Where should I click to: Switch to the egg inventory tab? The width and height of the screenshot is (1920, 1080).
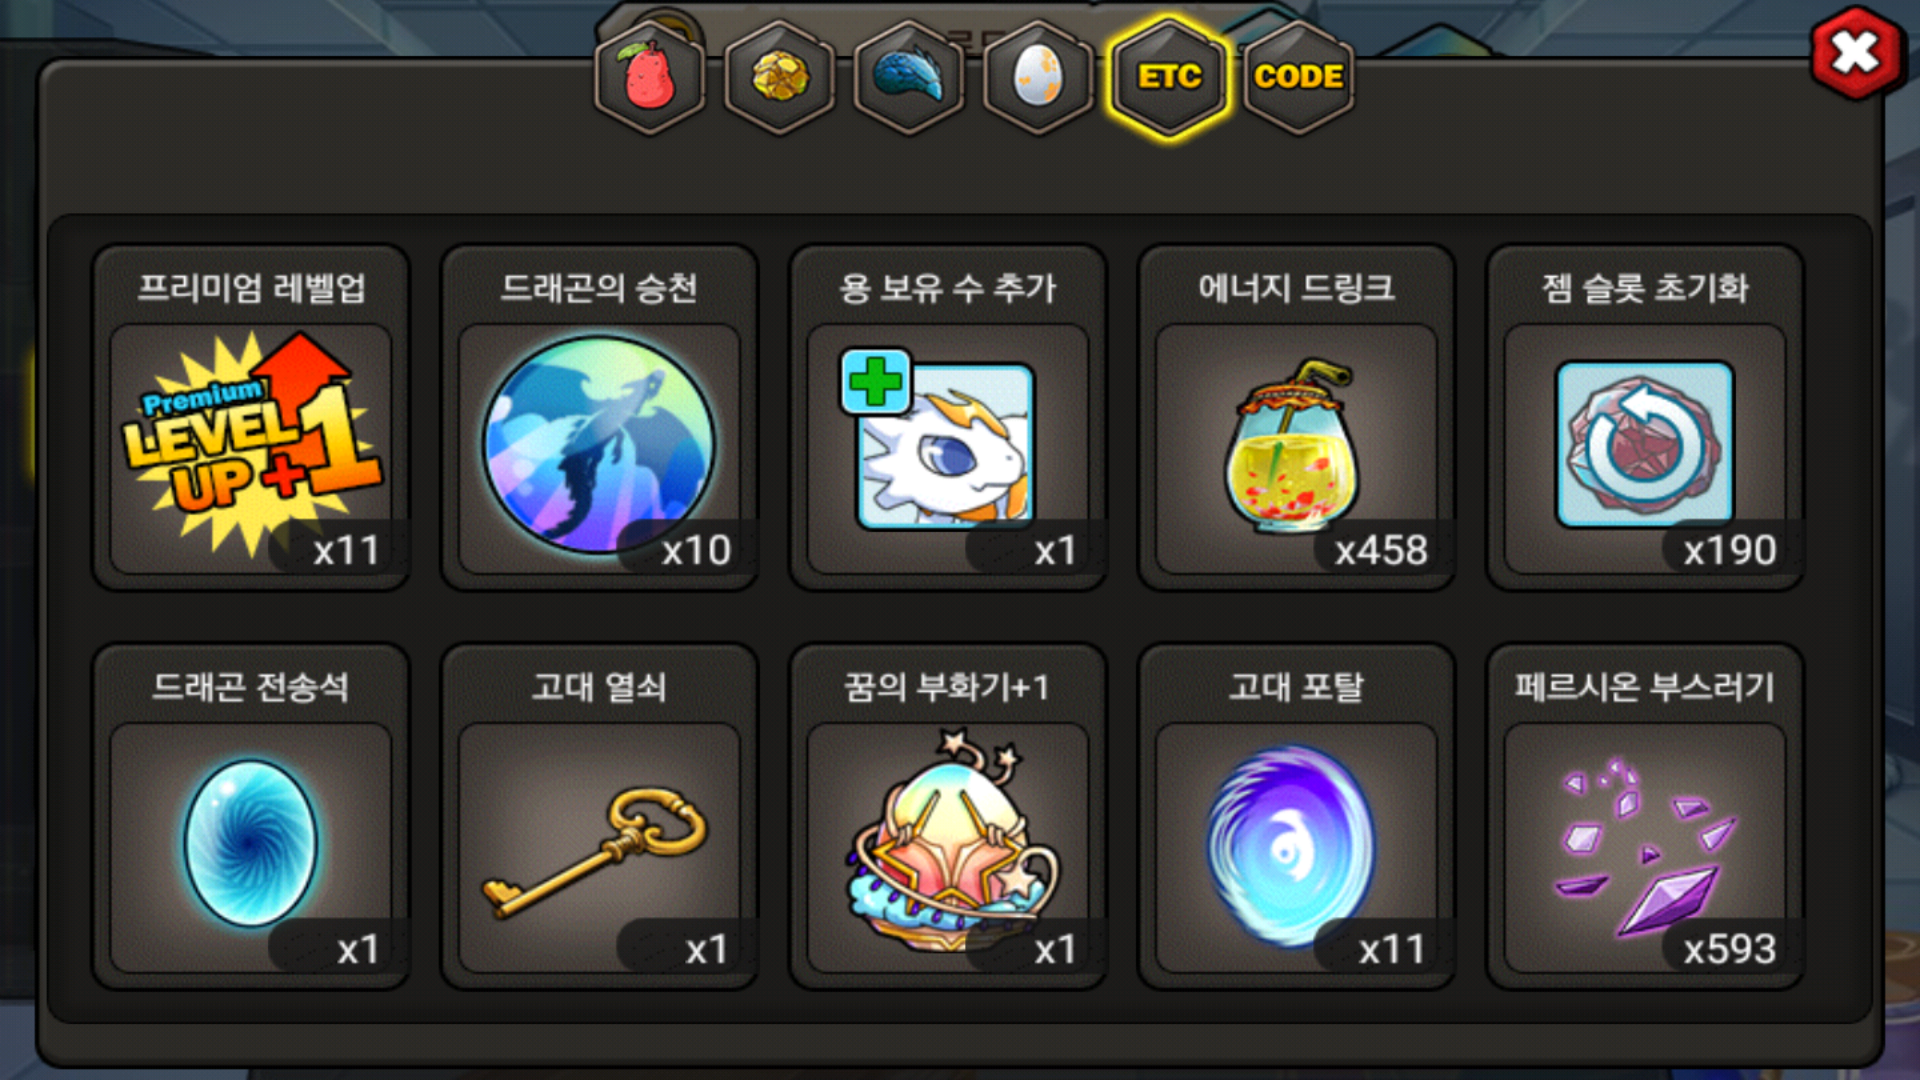(x=1038, y=76)
